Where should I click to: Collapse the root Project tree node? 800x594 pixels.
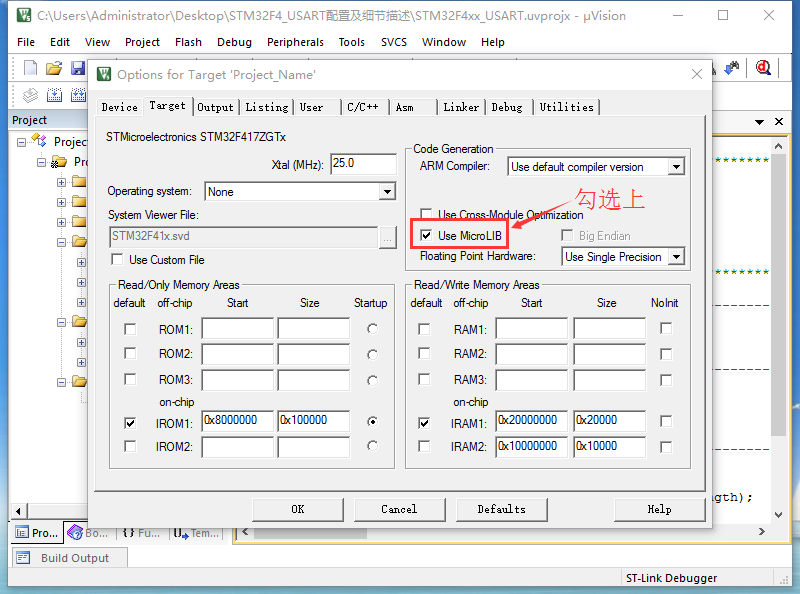click(x=21, y=142)
